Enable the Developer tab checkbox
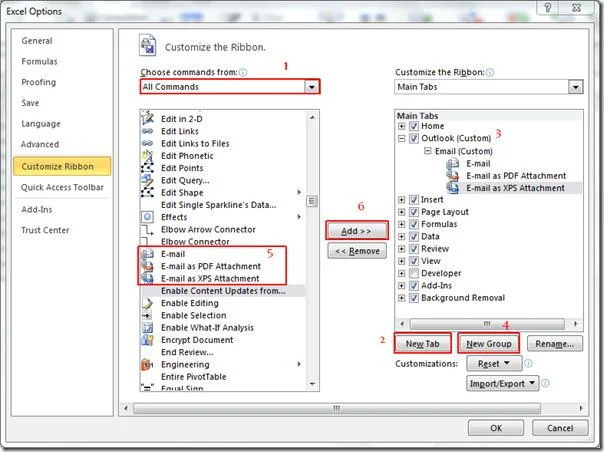Viewport: 604px width, 452px height. click(x=414, y=274)
